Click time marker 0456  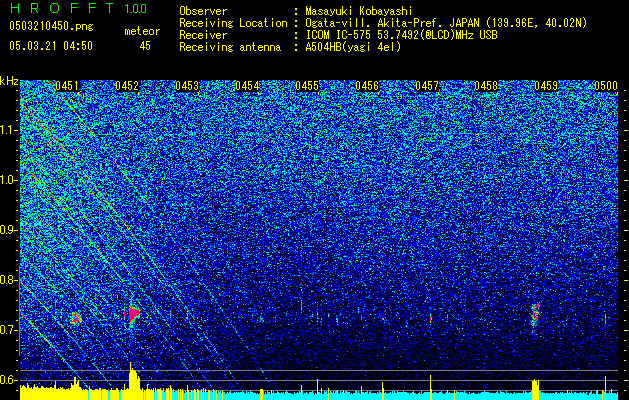(367, 86)
